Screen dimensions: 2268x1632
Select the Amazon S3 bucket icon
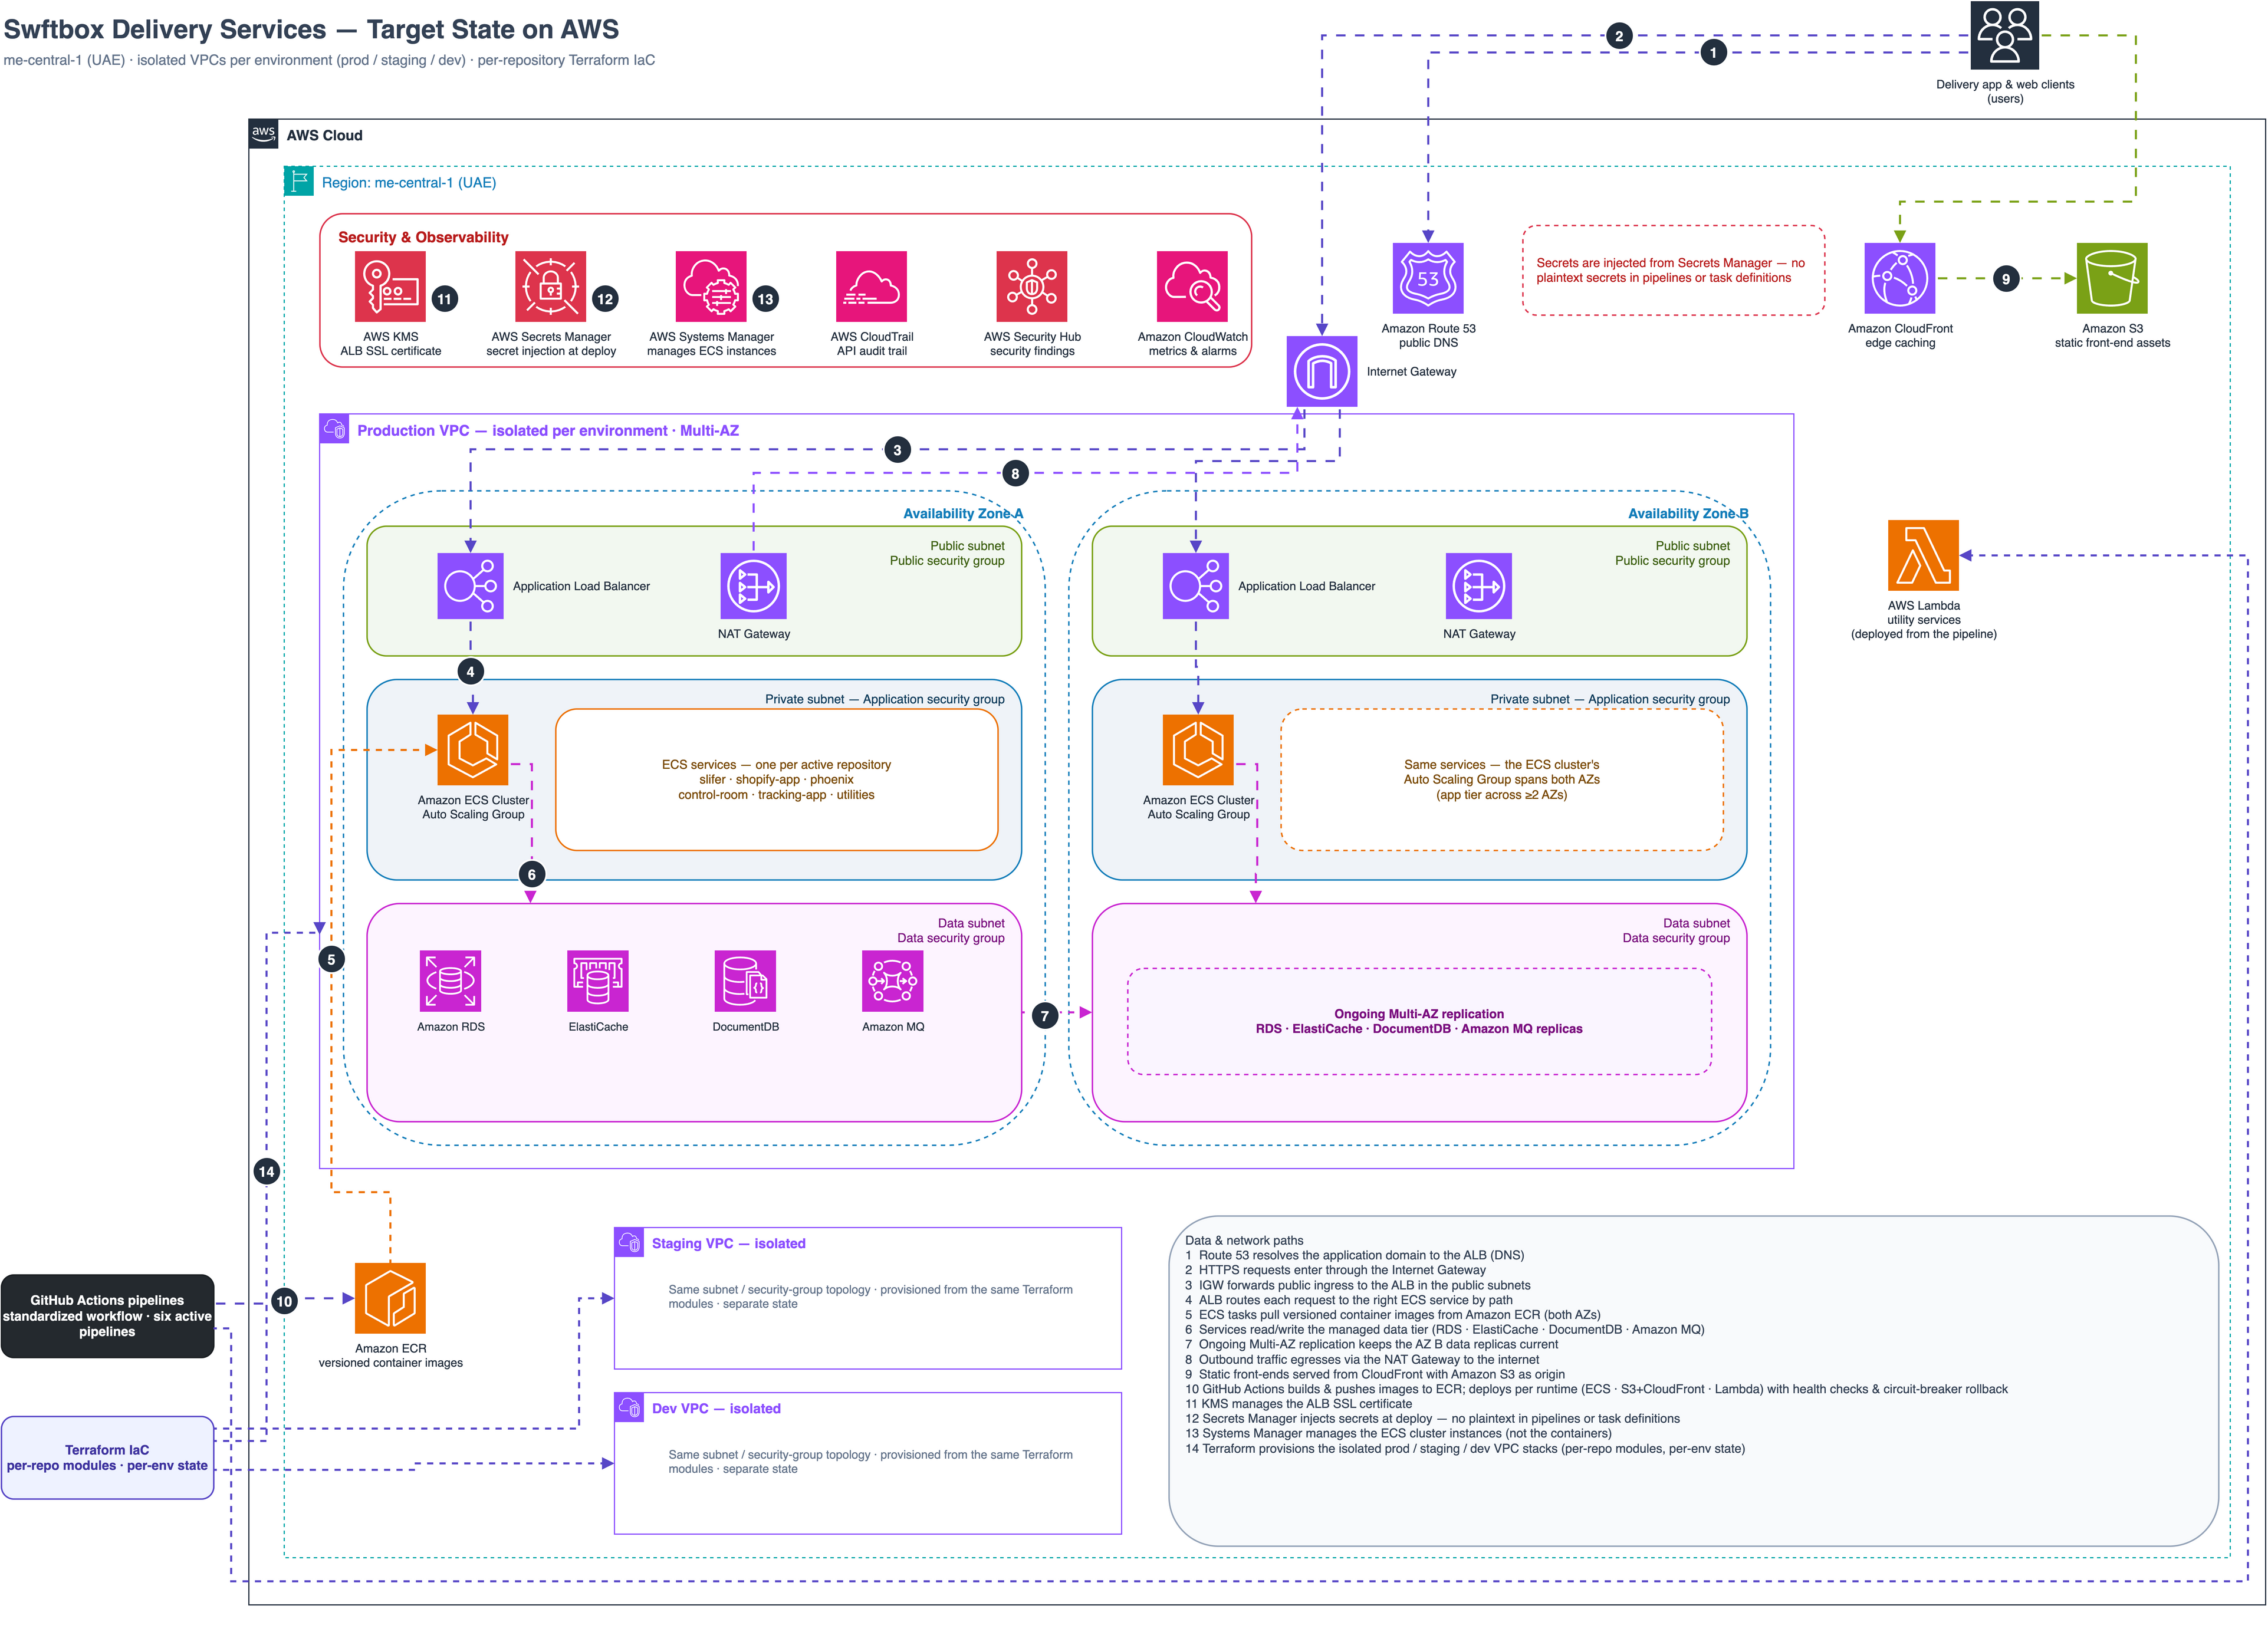pyautogui.click(x=2112, y=278)
